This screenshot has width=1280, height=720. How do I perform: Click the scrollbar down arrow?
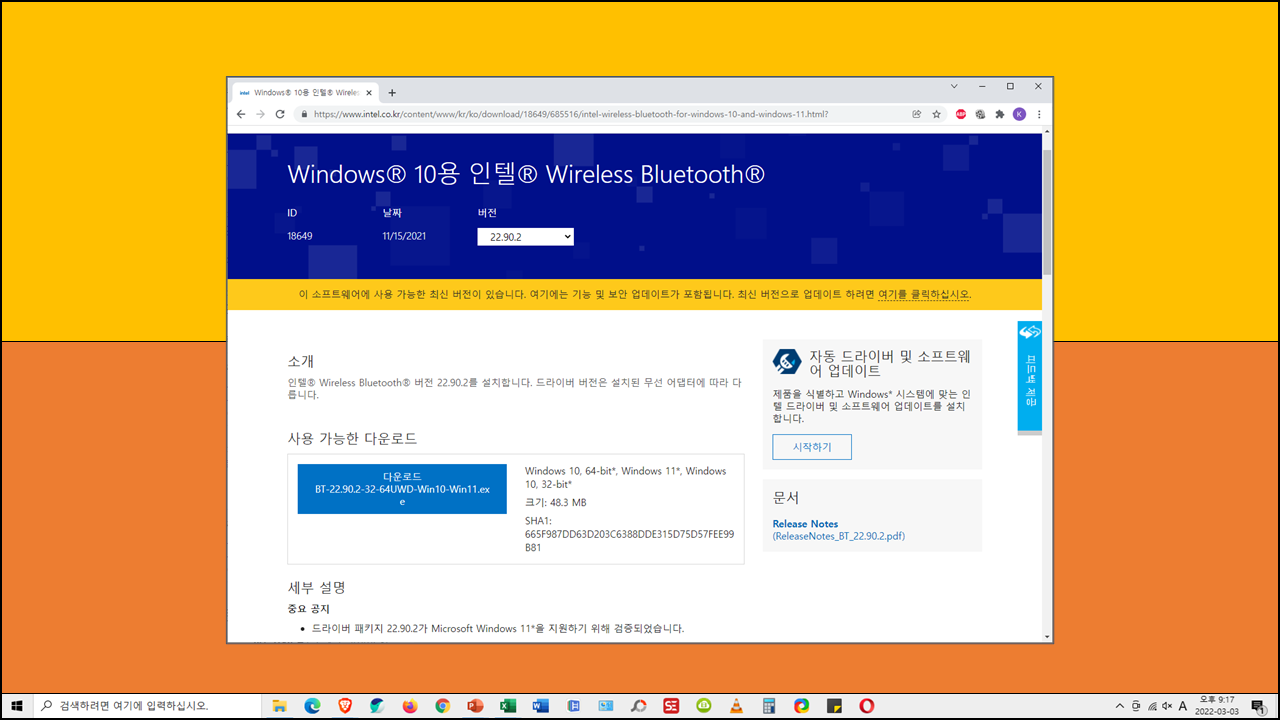(1047, 636)
